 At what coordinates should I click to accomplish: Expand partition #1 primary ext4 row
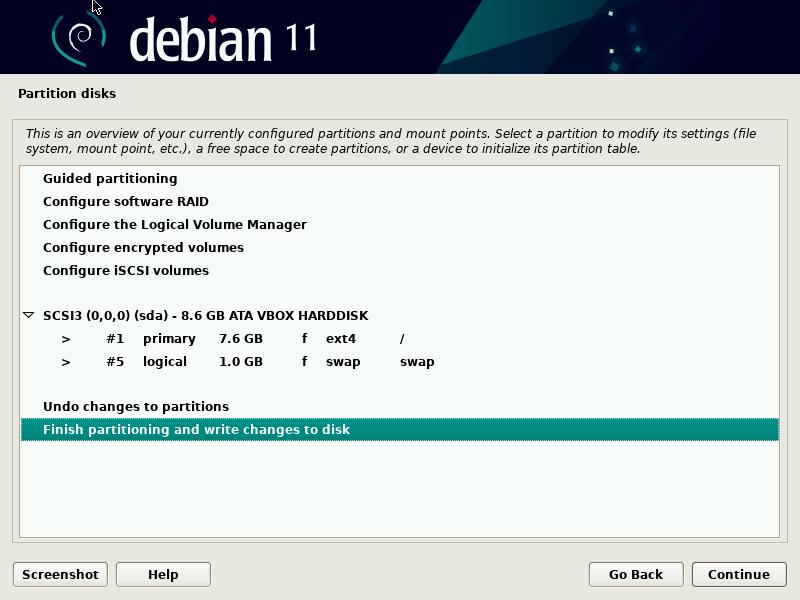click(64, 338)
